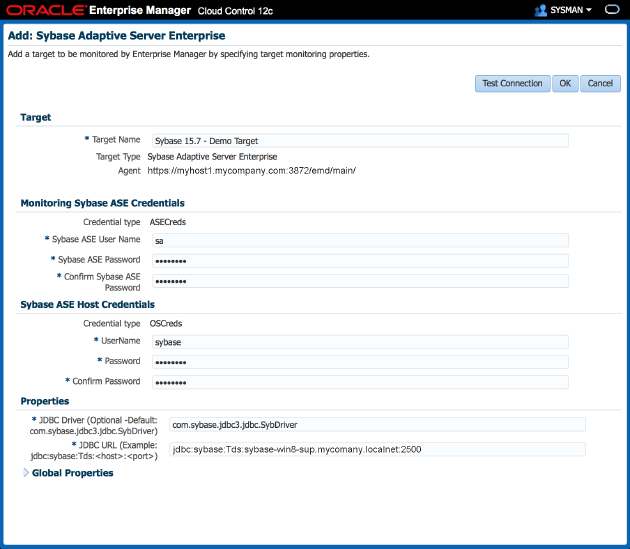This screenshot has height=549, width=630.
Task: Select the Confirm Sybase ASE Password field
Action: point(360,281)
